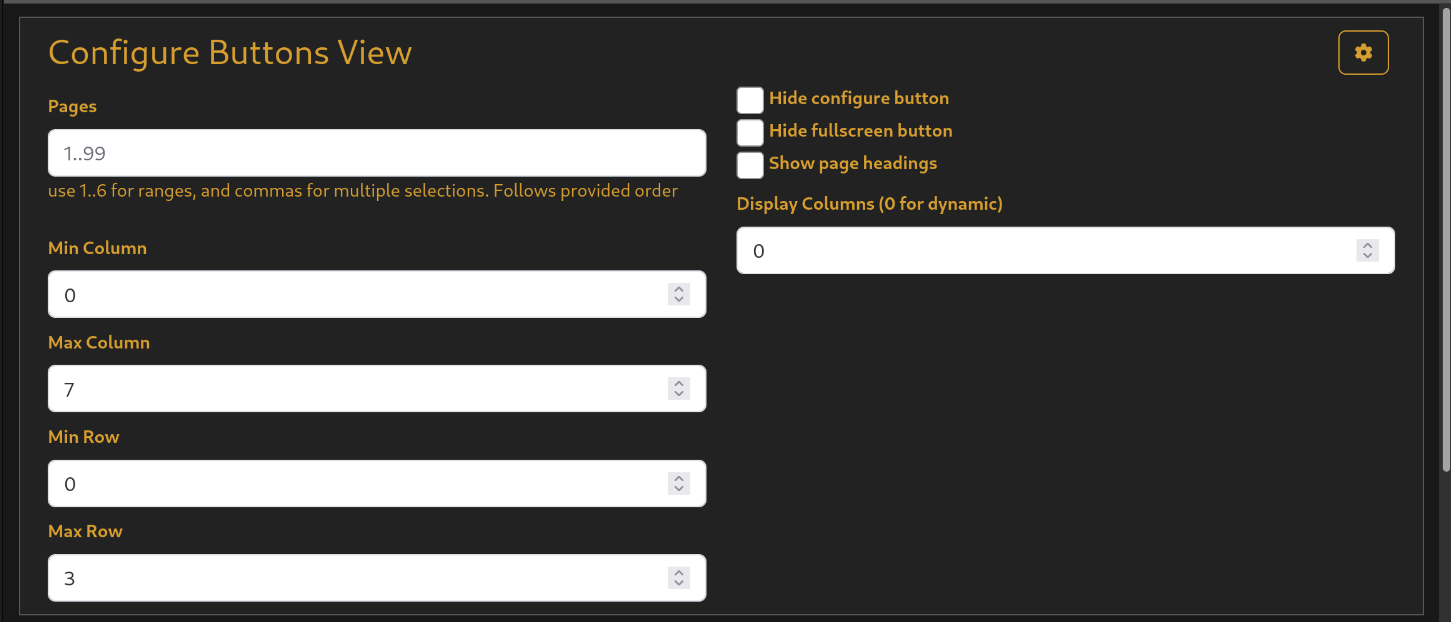Decrease the Display Columns value
The height and width of the screenshot is (622, 1451).
(1367, 255)
